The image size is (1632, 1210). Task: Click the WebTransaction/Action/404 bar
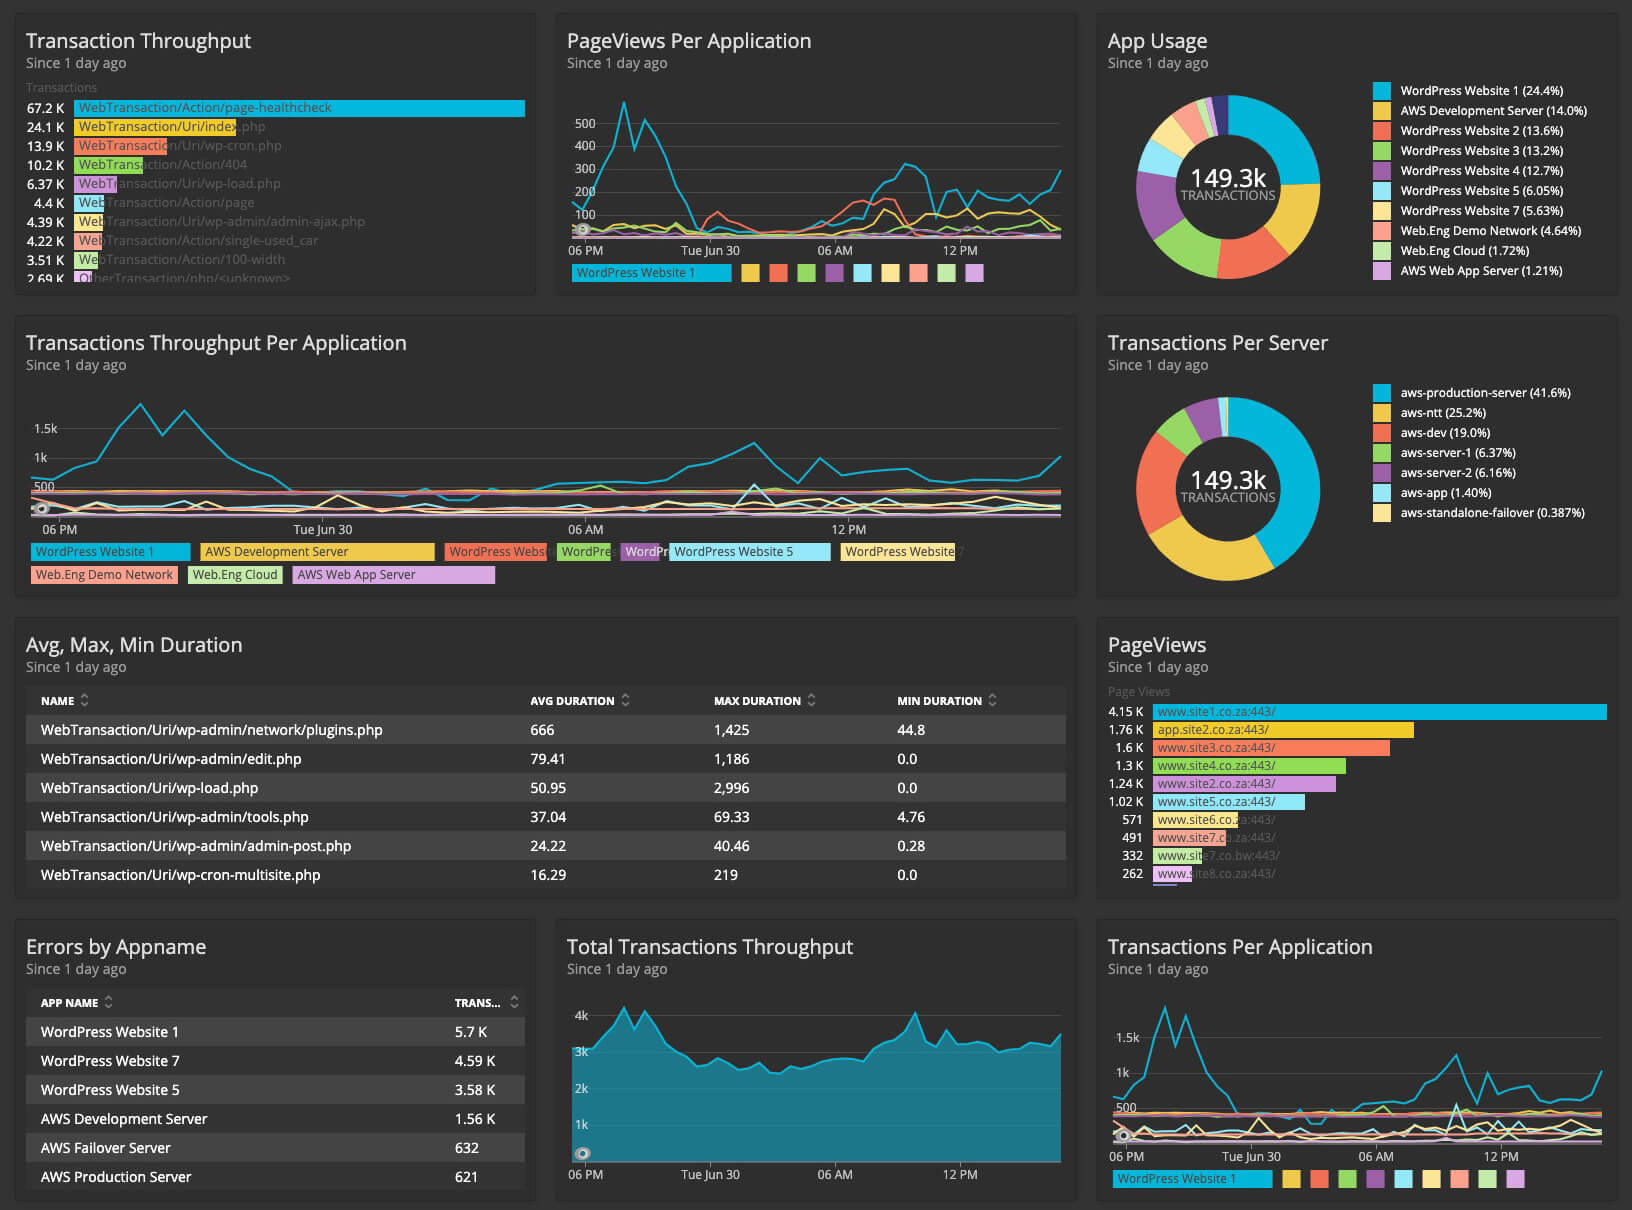[x=108, y=165]
